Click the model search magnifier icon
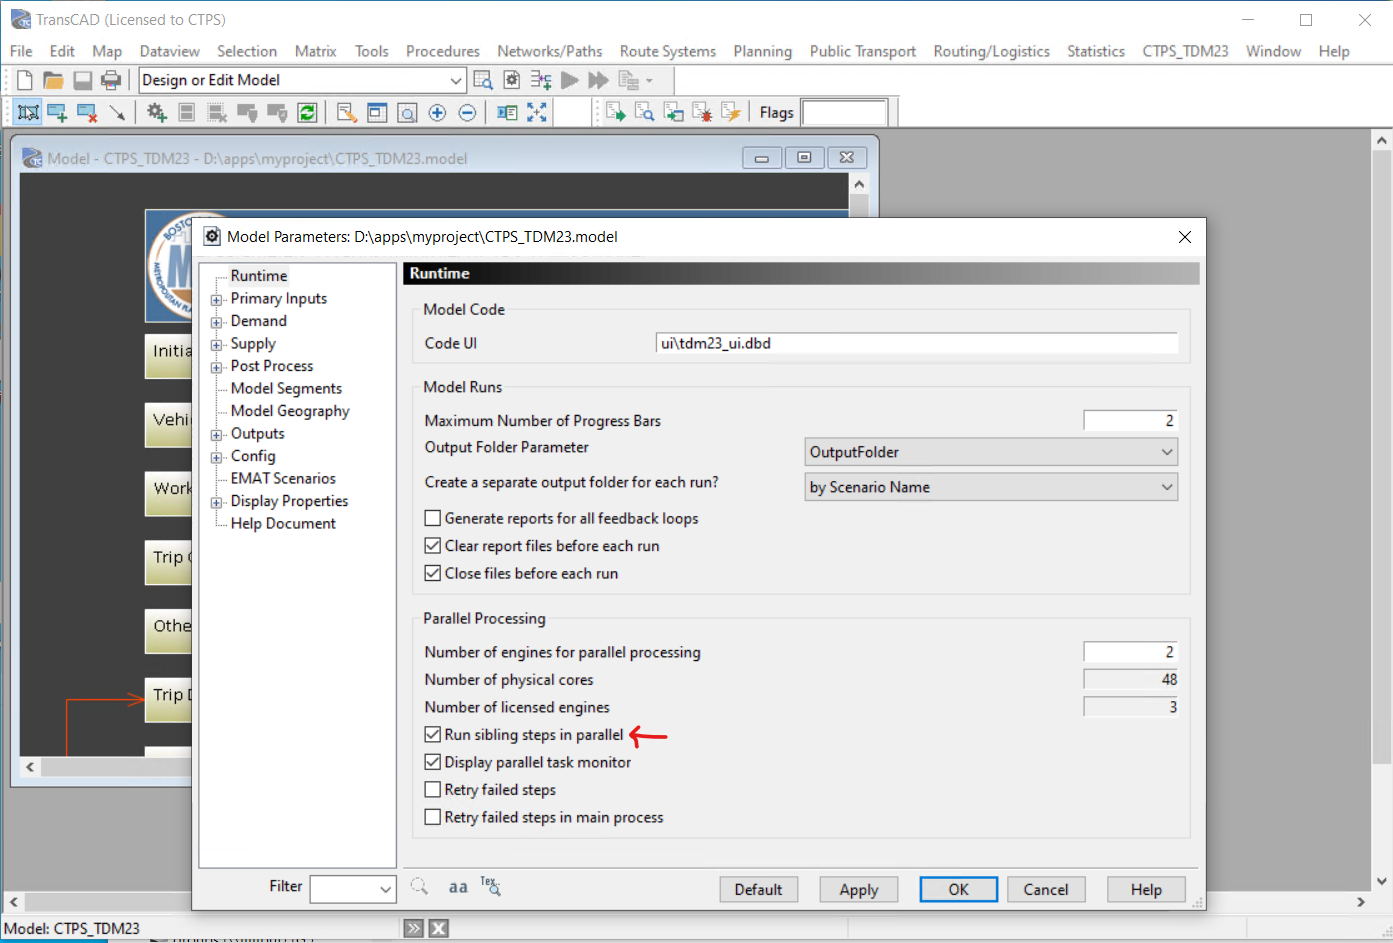1393x943 pixels. point(483,80)
